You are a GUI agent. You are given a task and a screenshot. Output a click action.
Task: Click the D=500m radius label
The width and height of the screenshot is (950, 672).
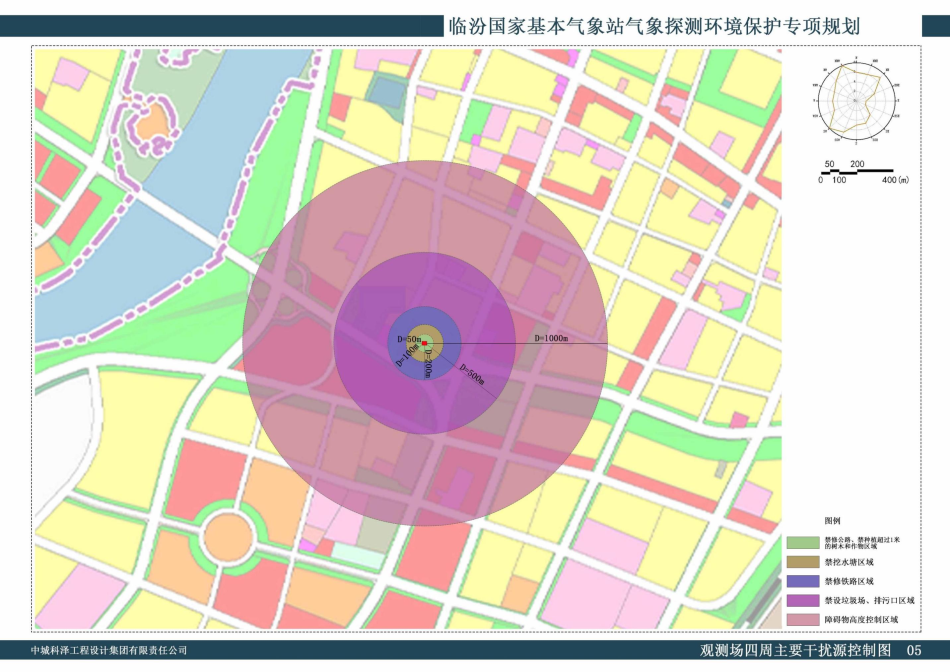click(472, 375)
